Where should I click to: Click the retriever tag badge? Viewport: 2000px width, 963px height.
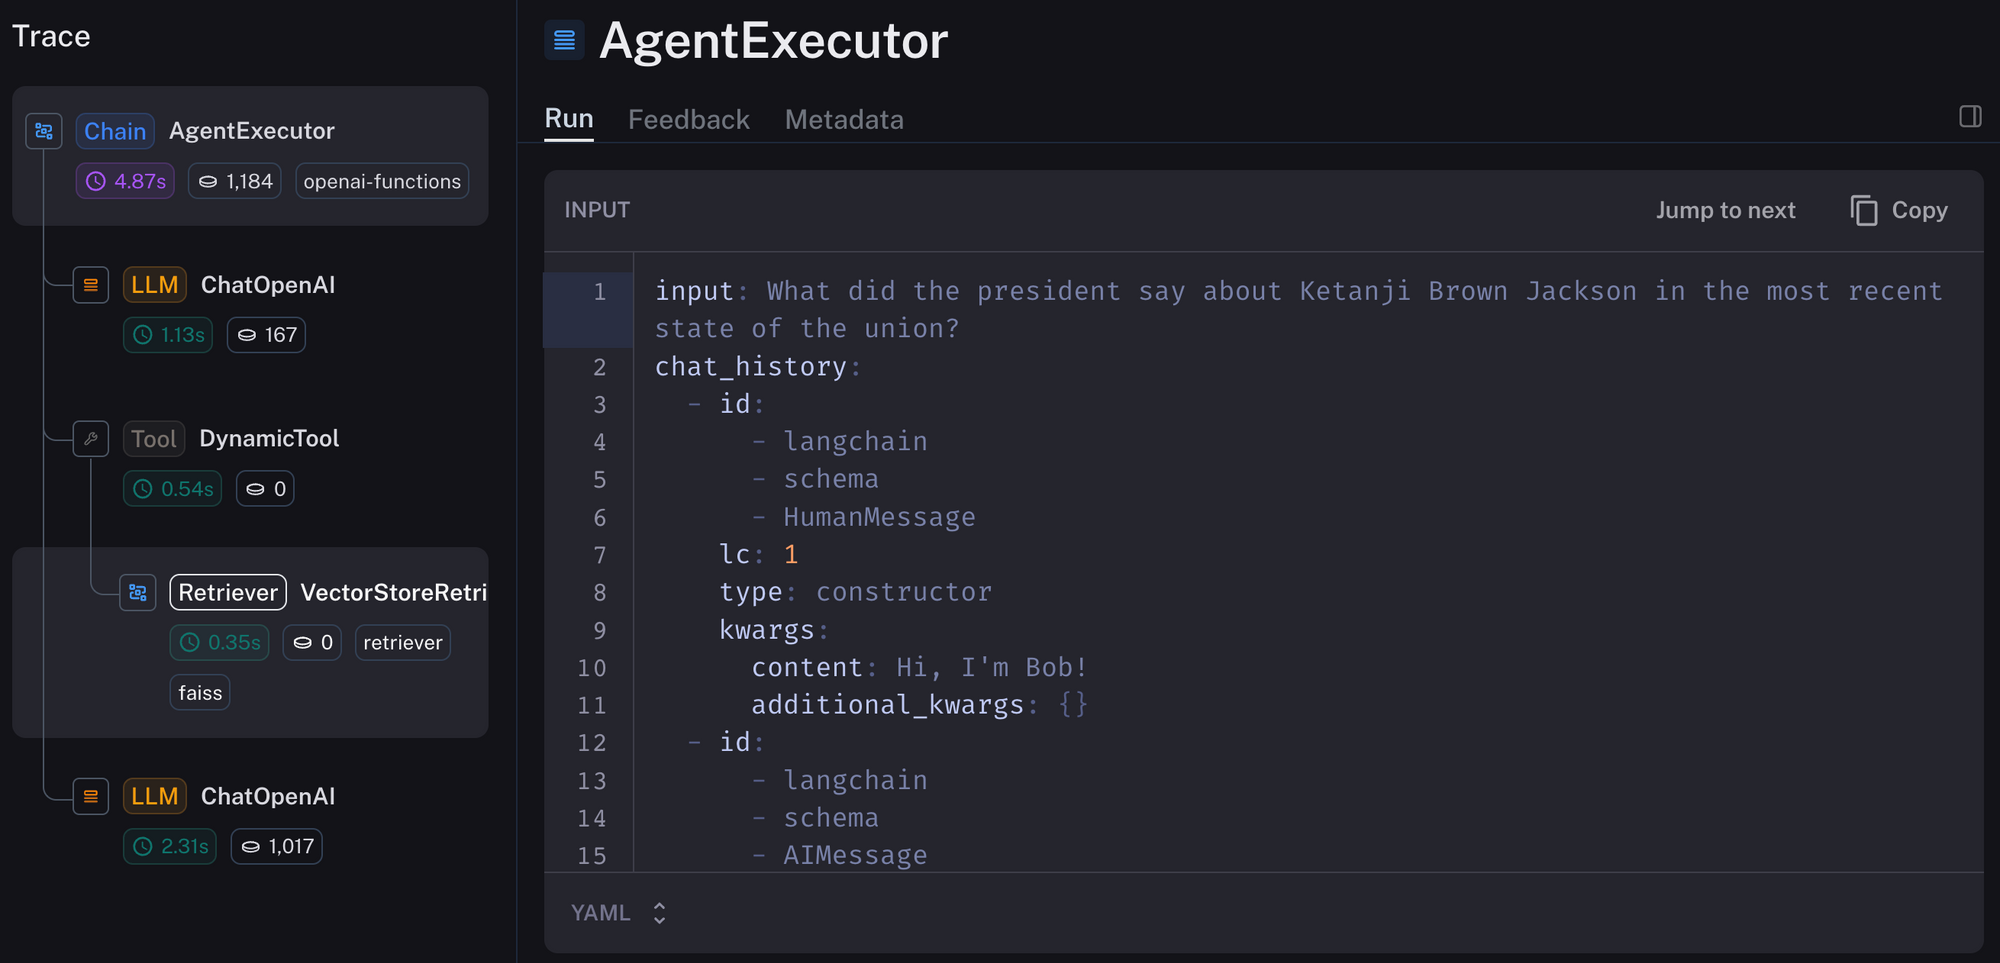[x=402, y=643]
